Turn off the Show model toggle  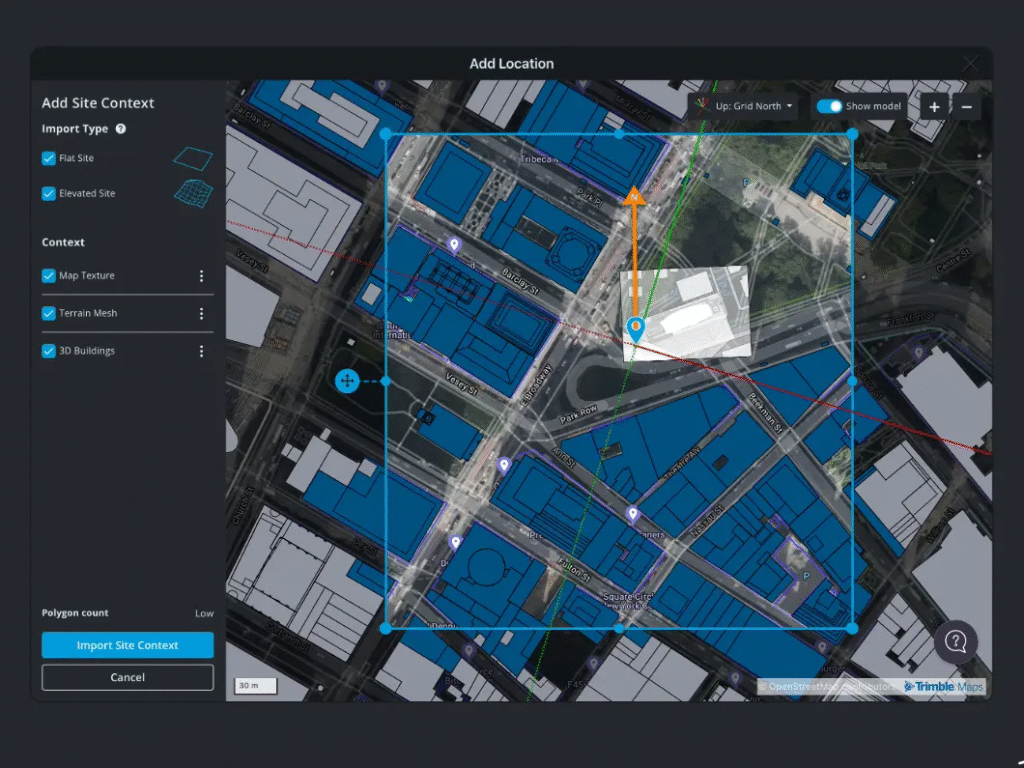(829, 106)
